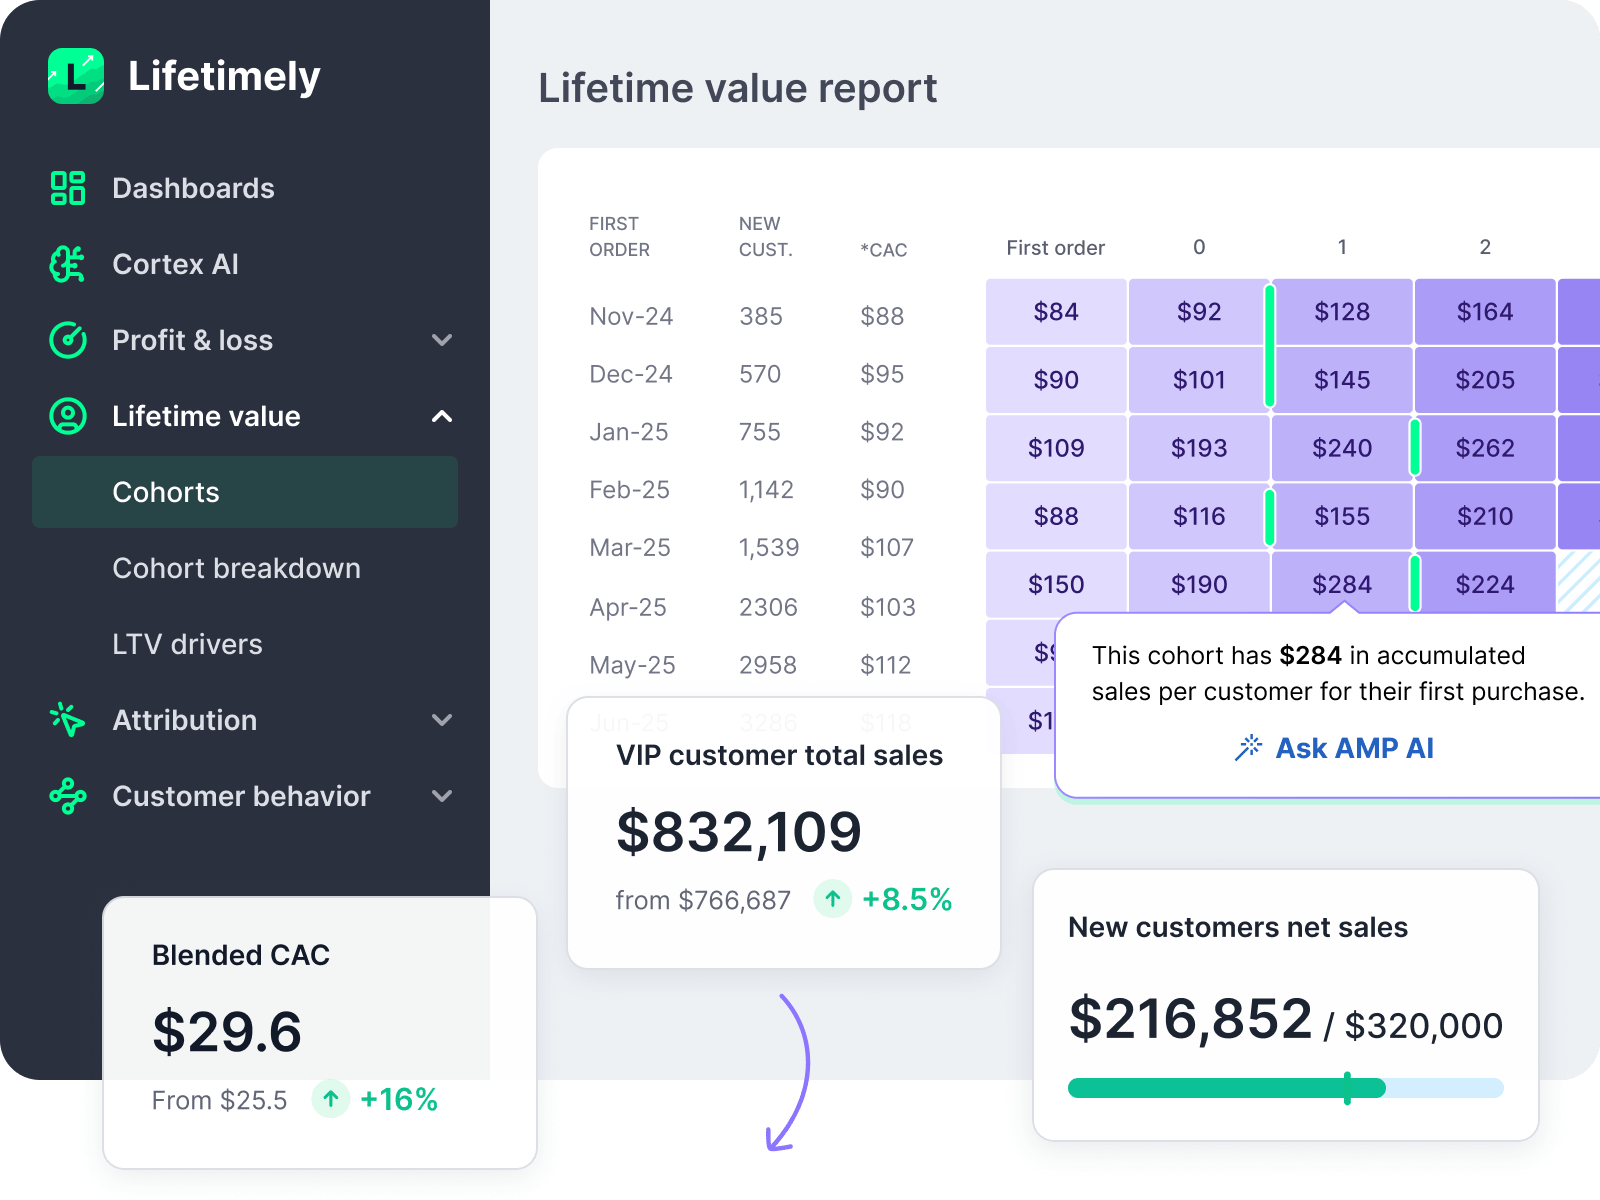This screenshot has height=1200, width=1600.
Task: Expand the Customer behavior chevron
Action: (442, 796)
